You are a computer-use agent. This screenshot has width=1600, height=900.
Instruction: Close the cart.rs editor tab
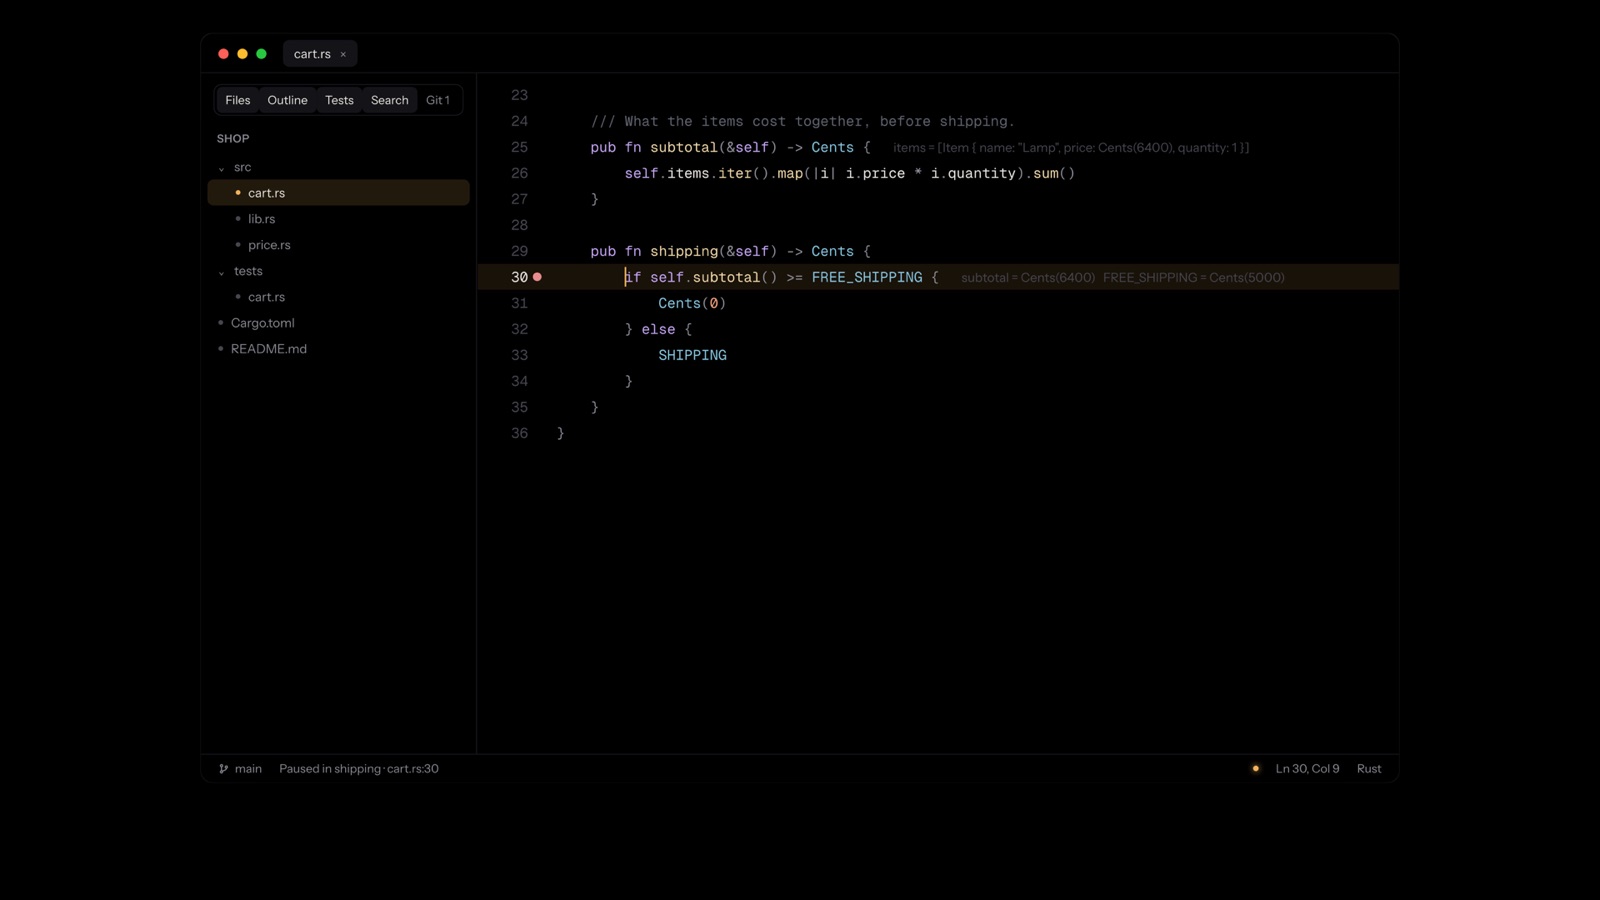pyautogui.click(x=343, y=55)
